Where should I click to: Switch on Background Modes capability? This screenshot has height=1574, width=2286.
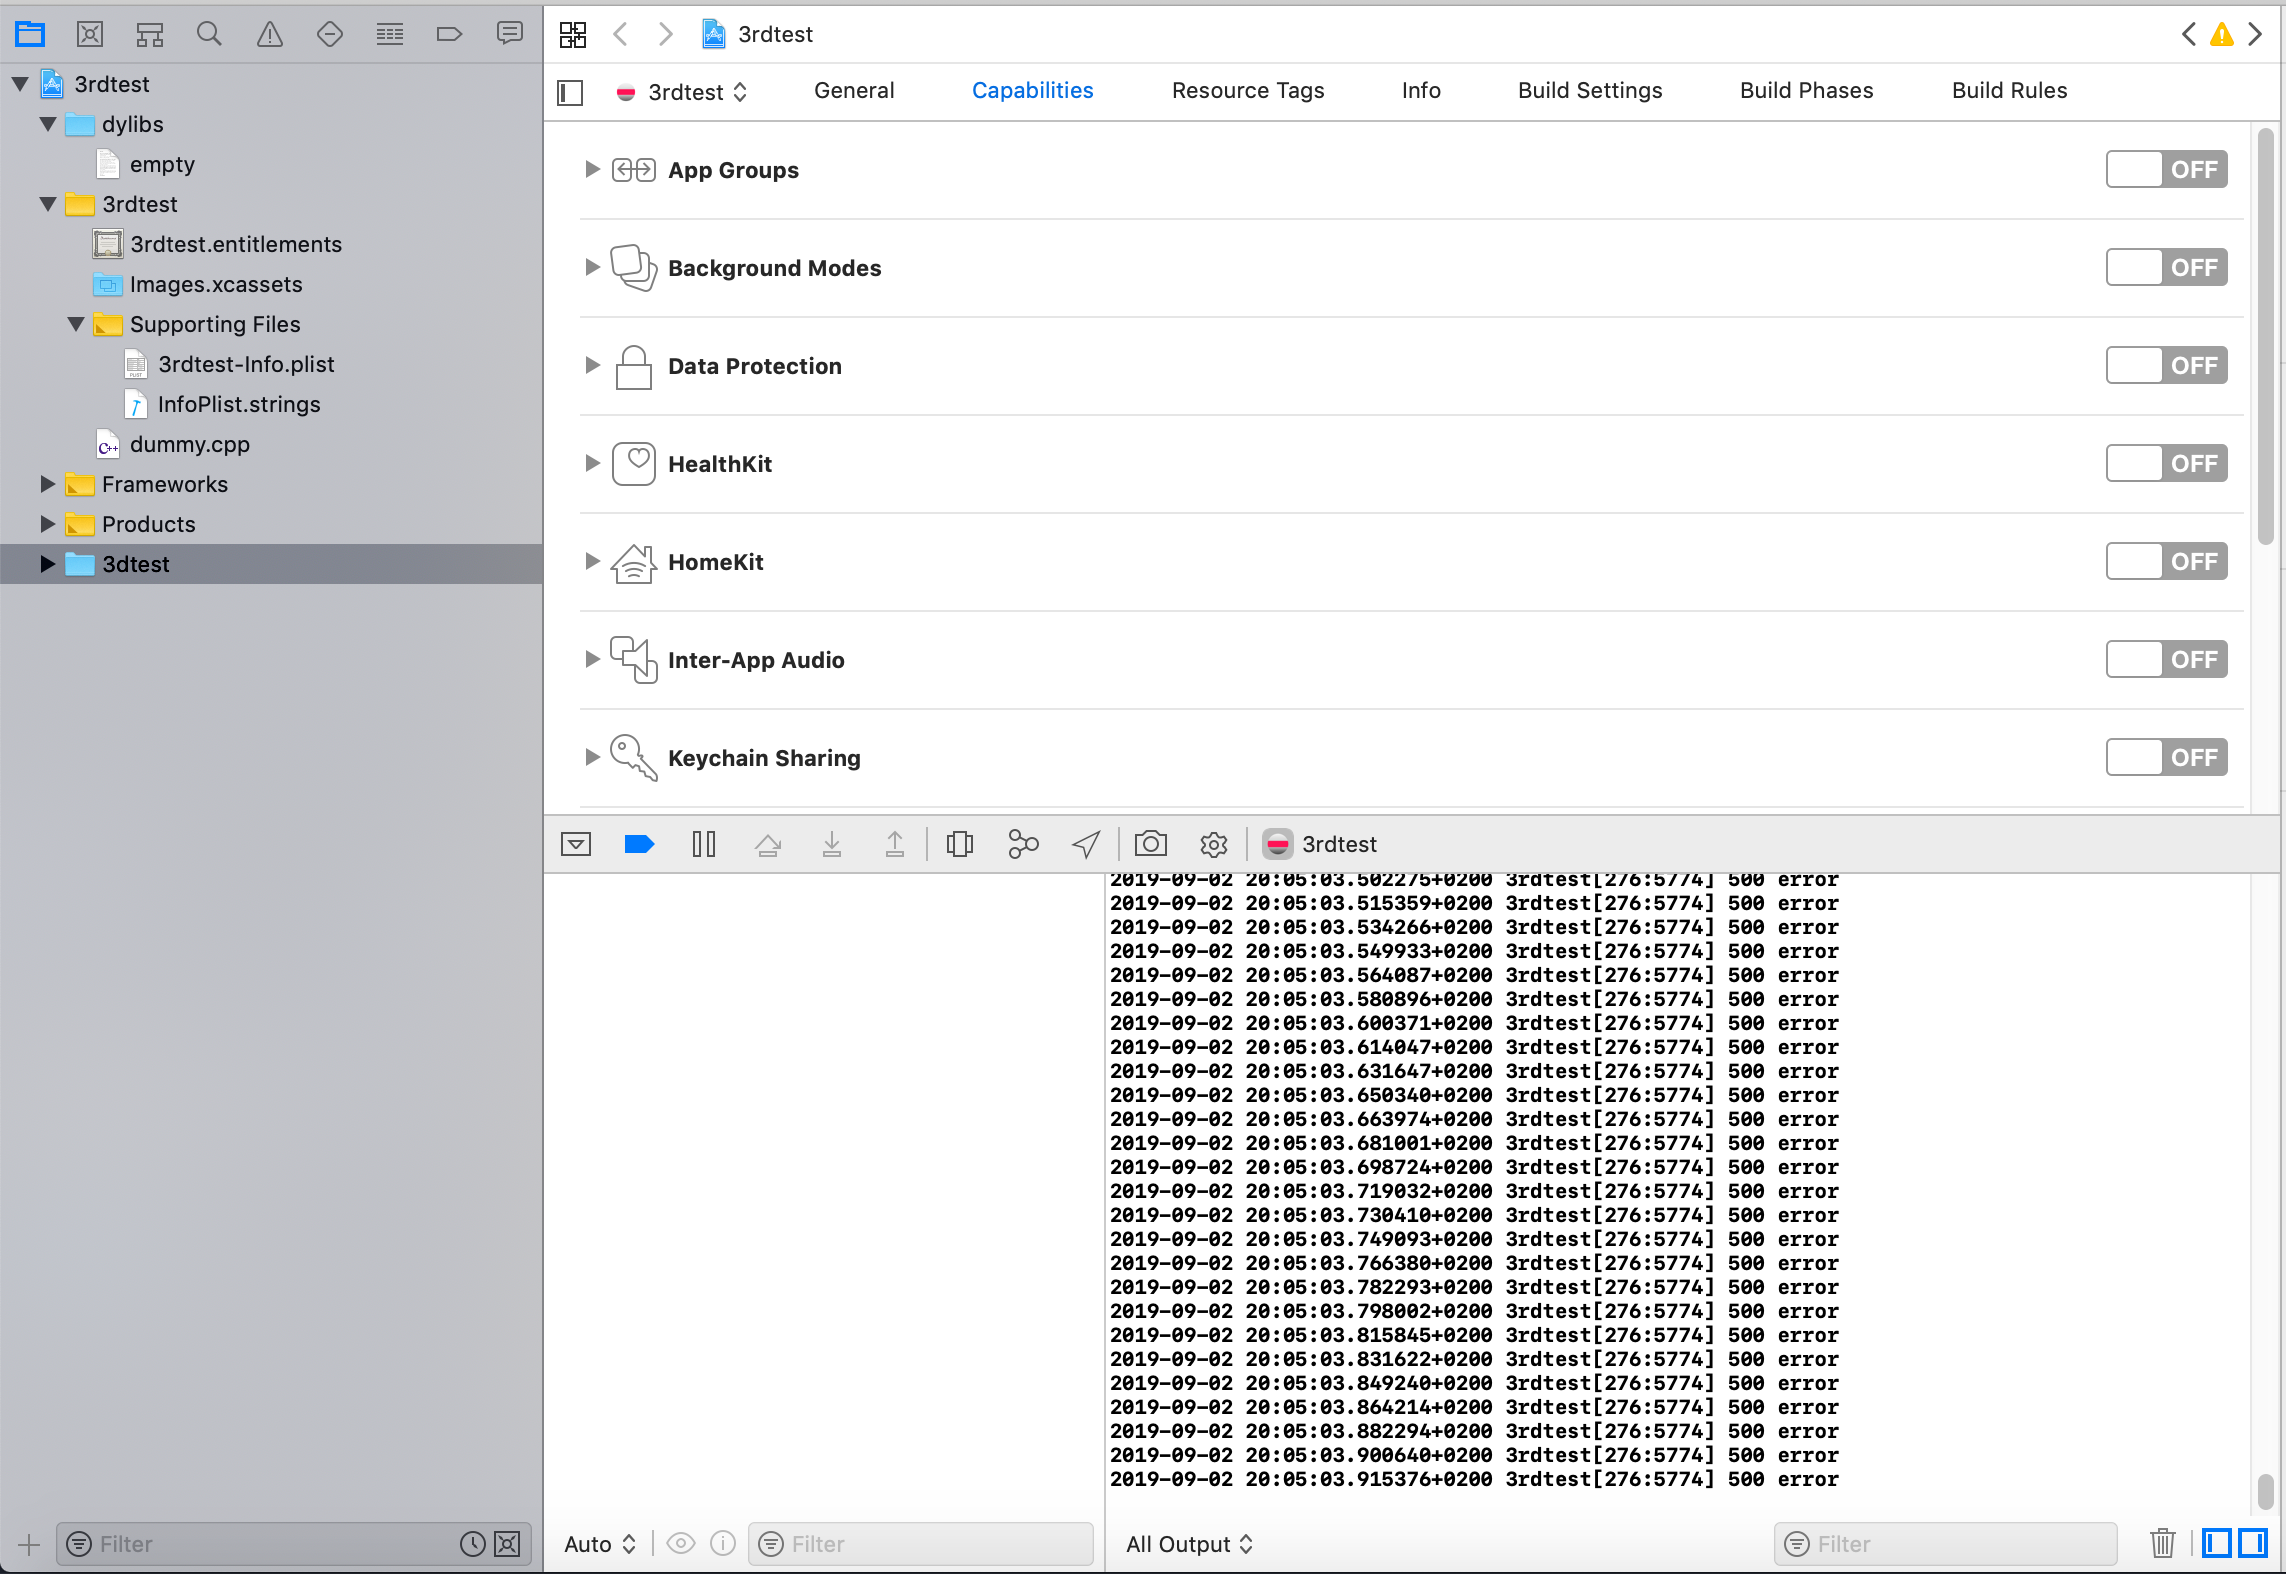2166,267
